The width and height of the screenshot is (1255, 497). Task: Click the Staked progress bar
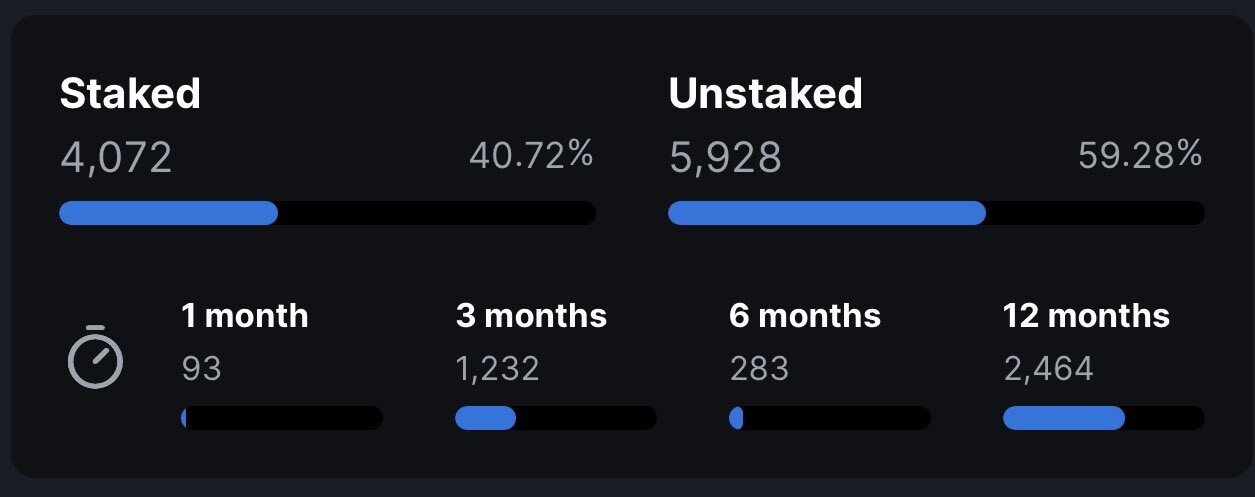[x=327, y=213]
